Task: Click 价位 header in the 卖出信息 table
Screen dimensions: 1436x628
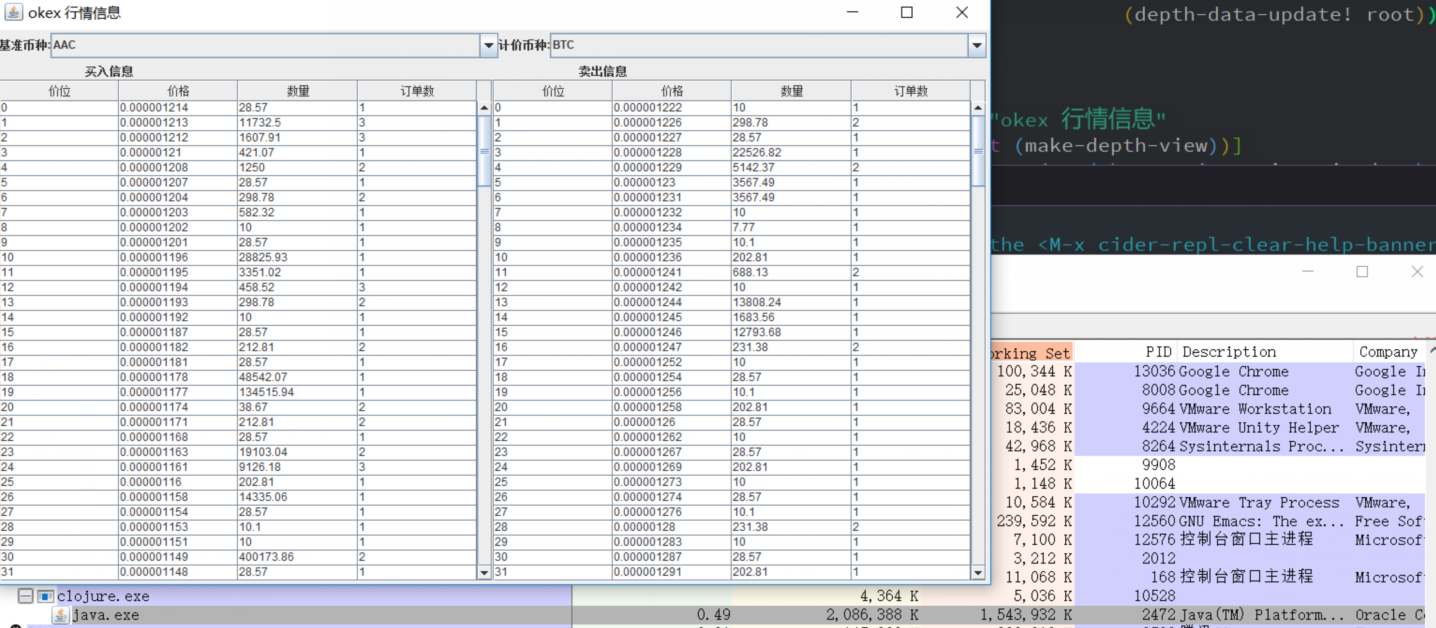Action: coord(553,91)
